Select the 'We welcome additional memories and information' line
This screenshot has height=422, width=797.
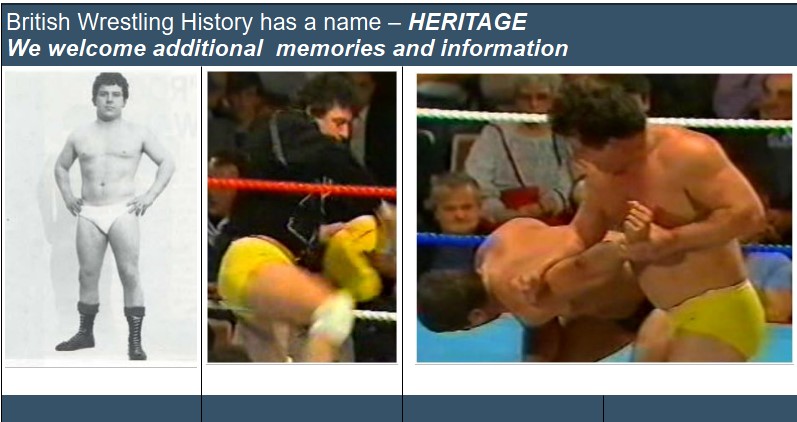[x=287, y=48]
